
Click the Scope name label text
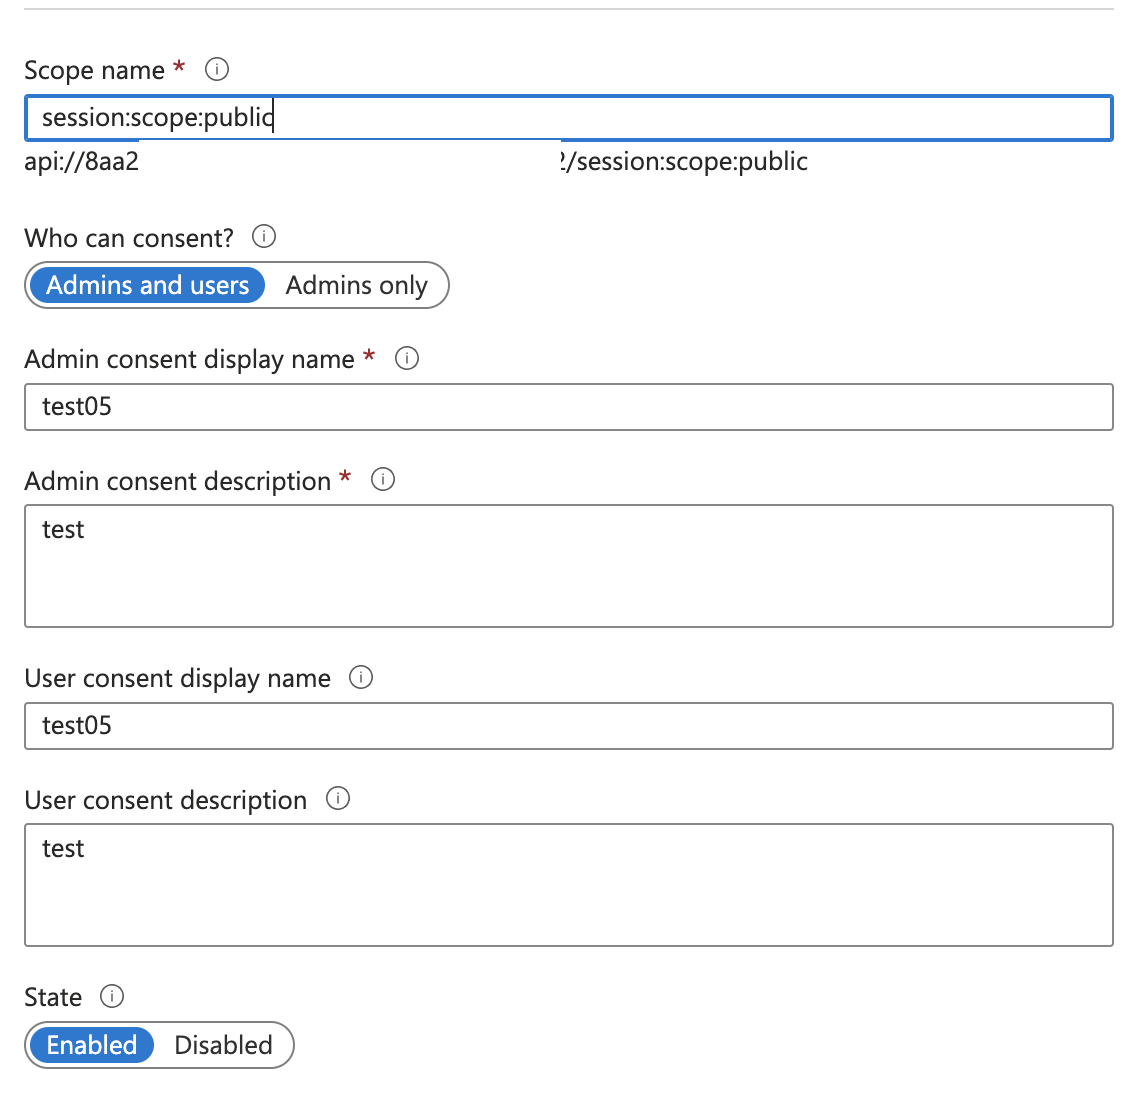[x=94, y=70]
